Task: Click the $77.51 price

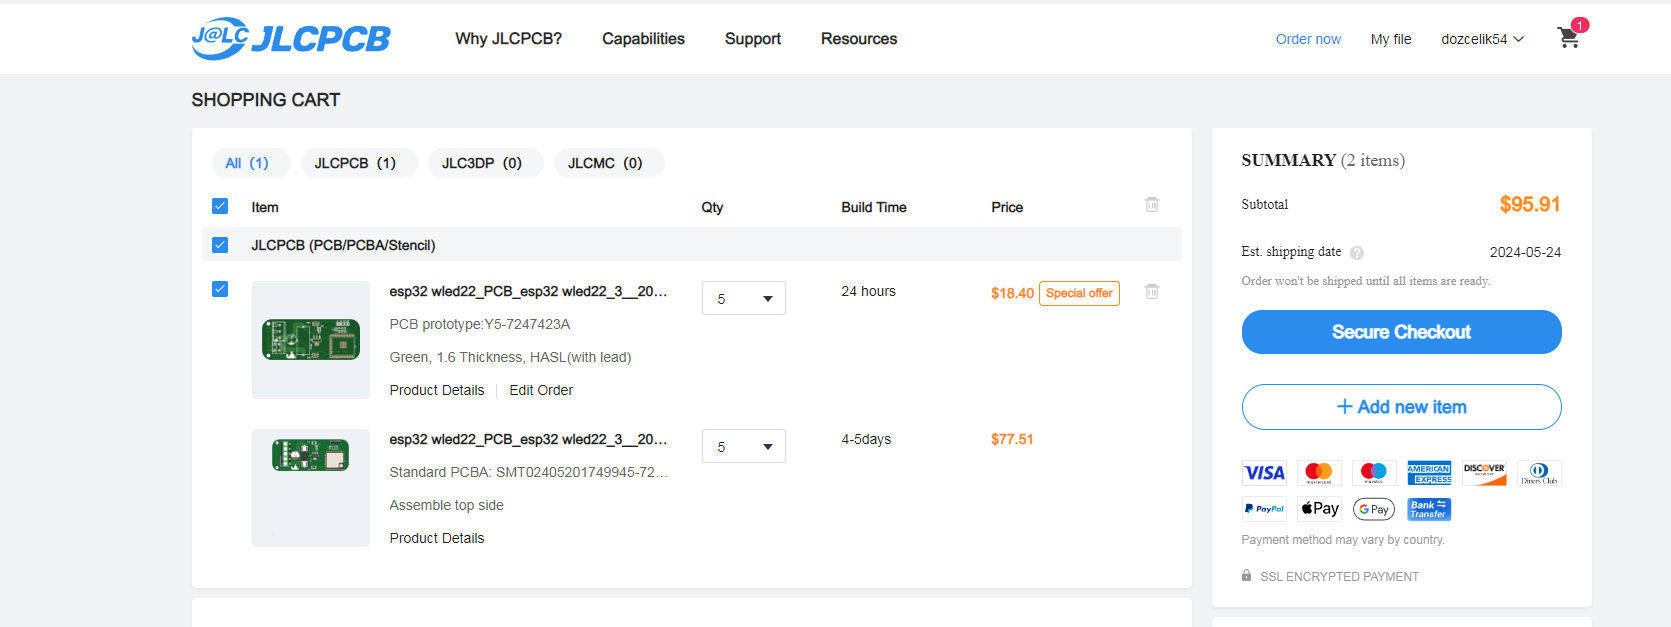Action: pos(1012,439)
